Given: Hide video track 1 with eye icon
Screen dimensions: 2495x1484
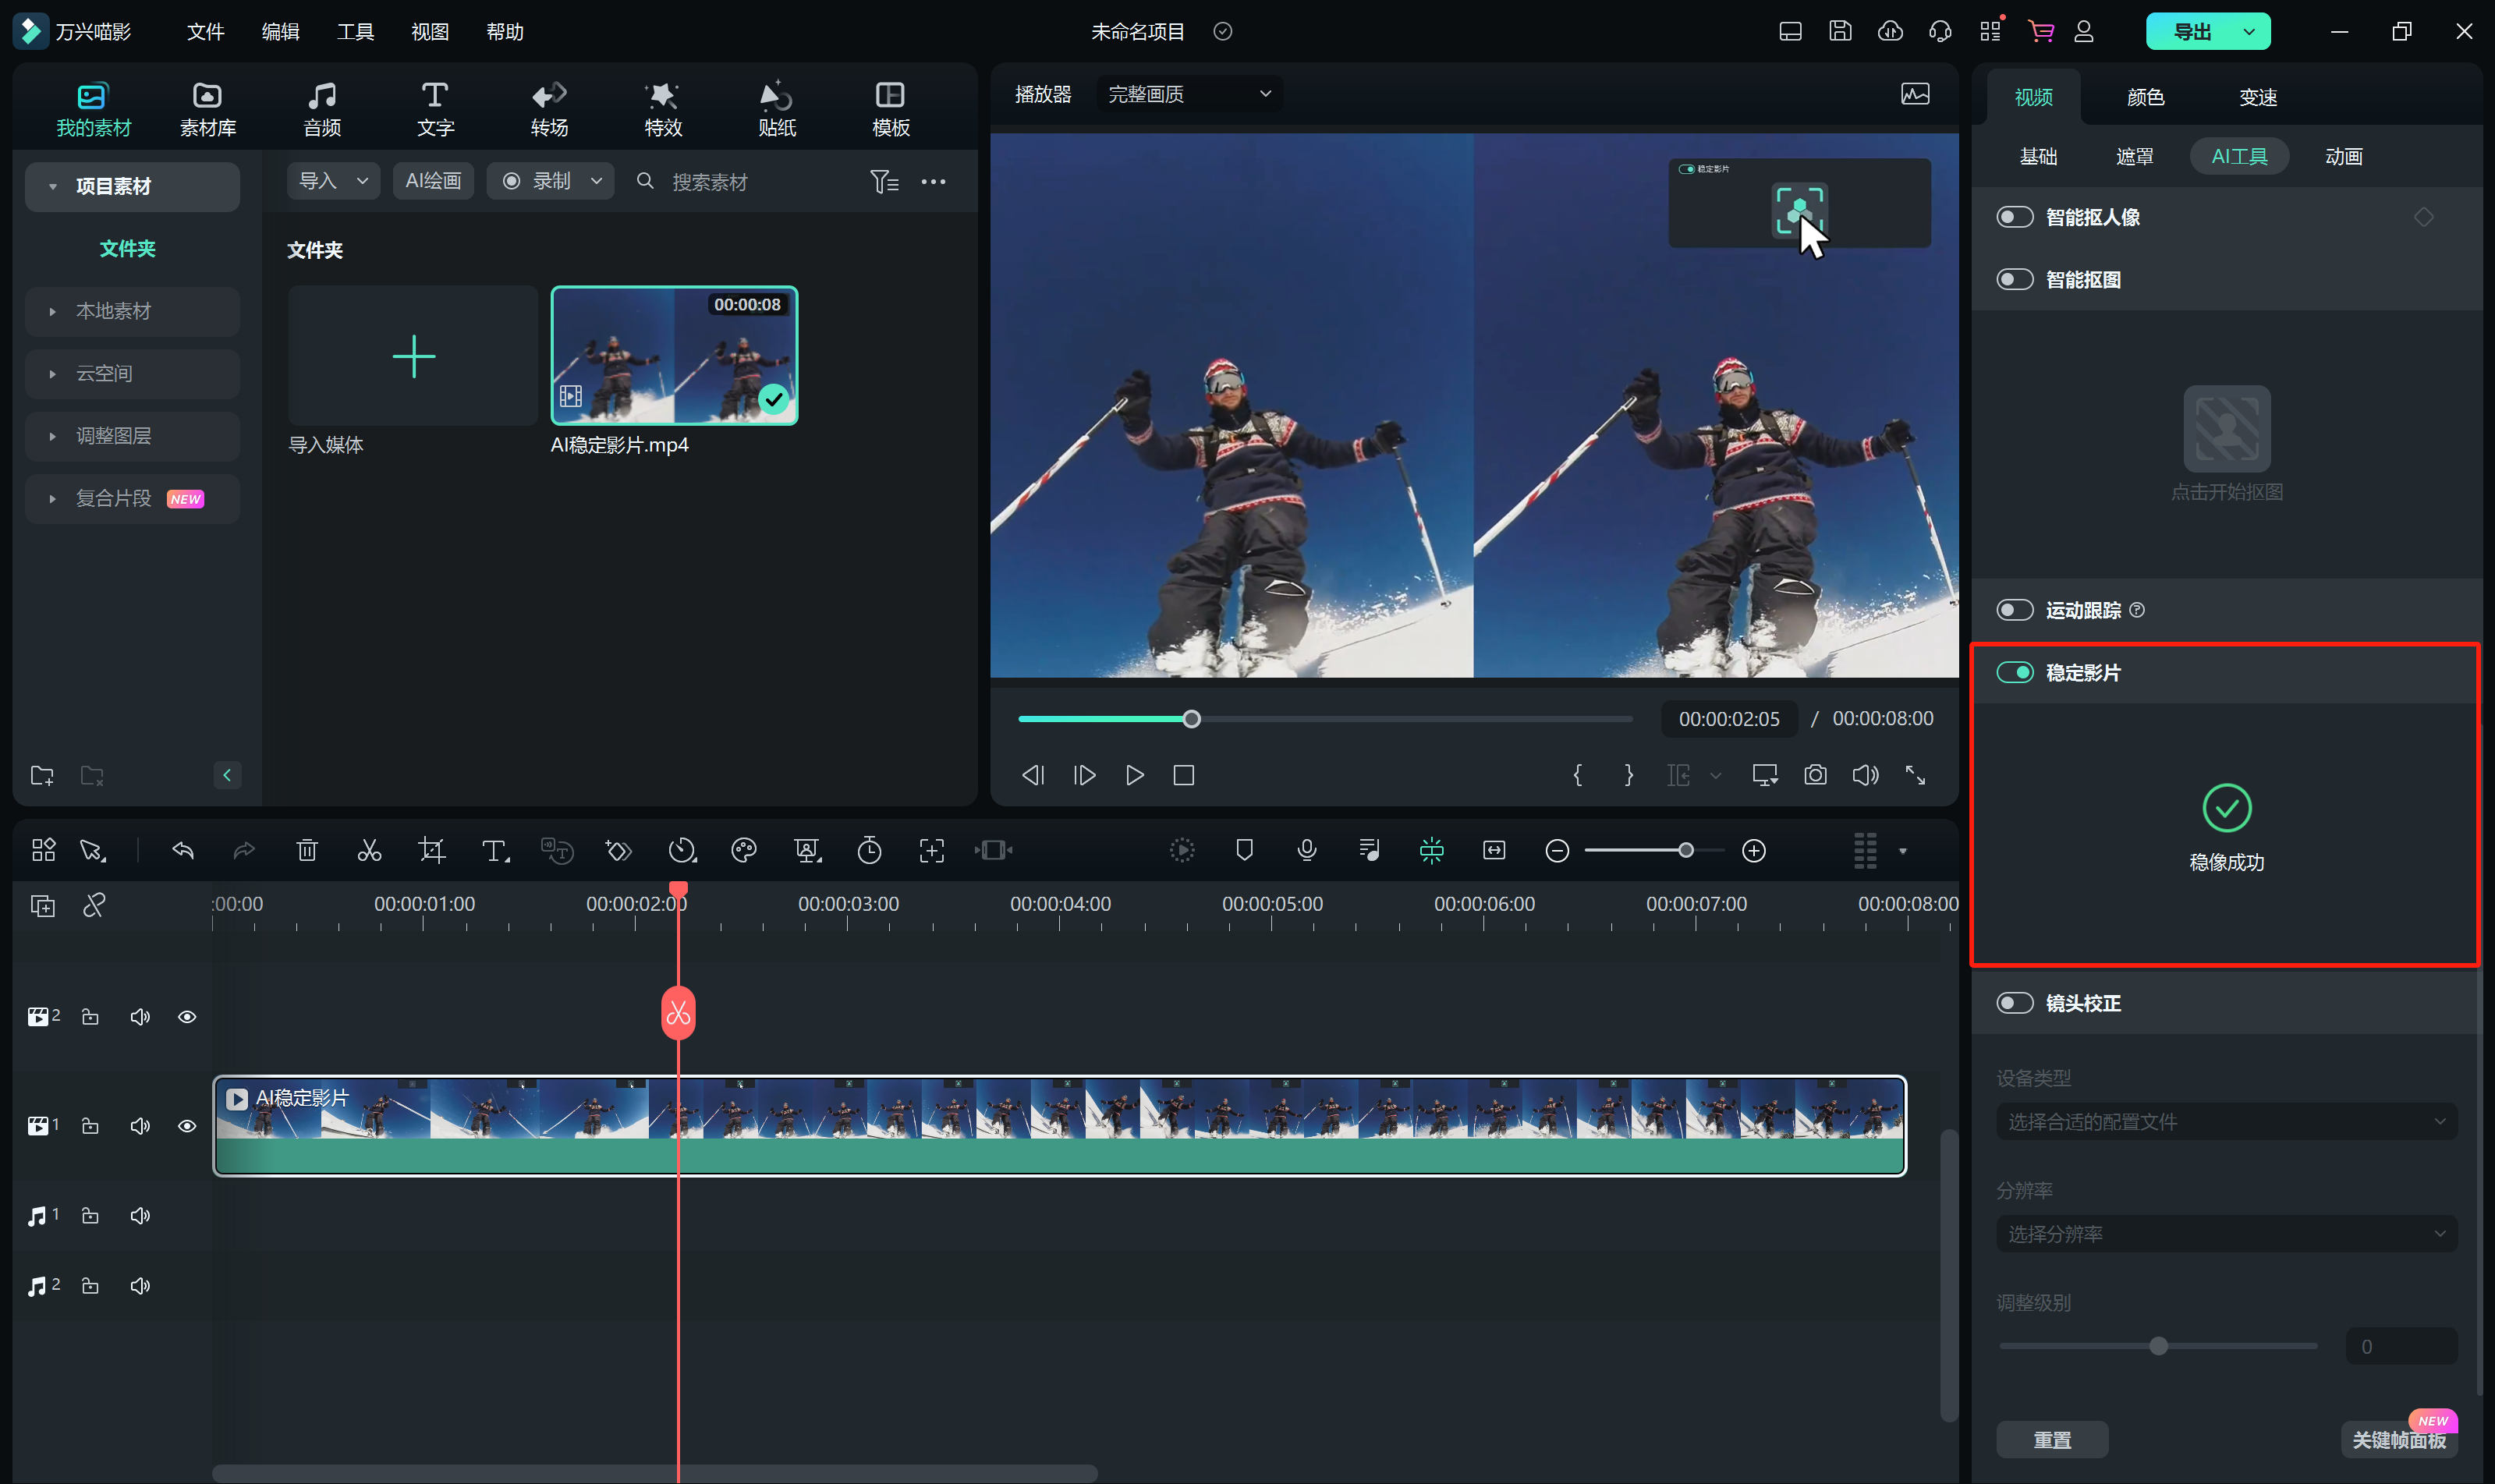Looking at the screenshot, I should tap(187, 1126).
